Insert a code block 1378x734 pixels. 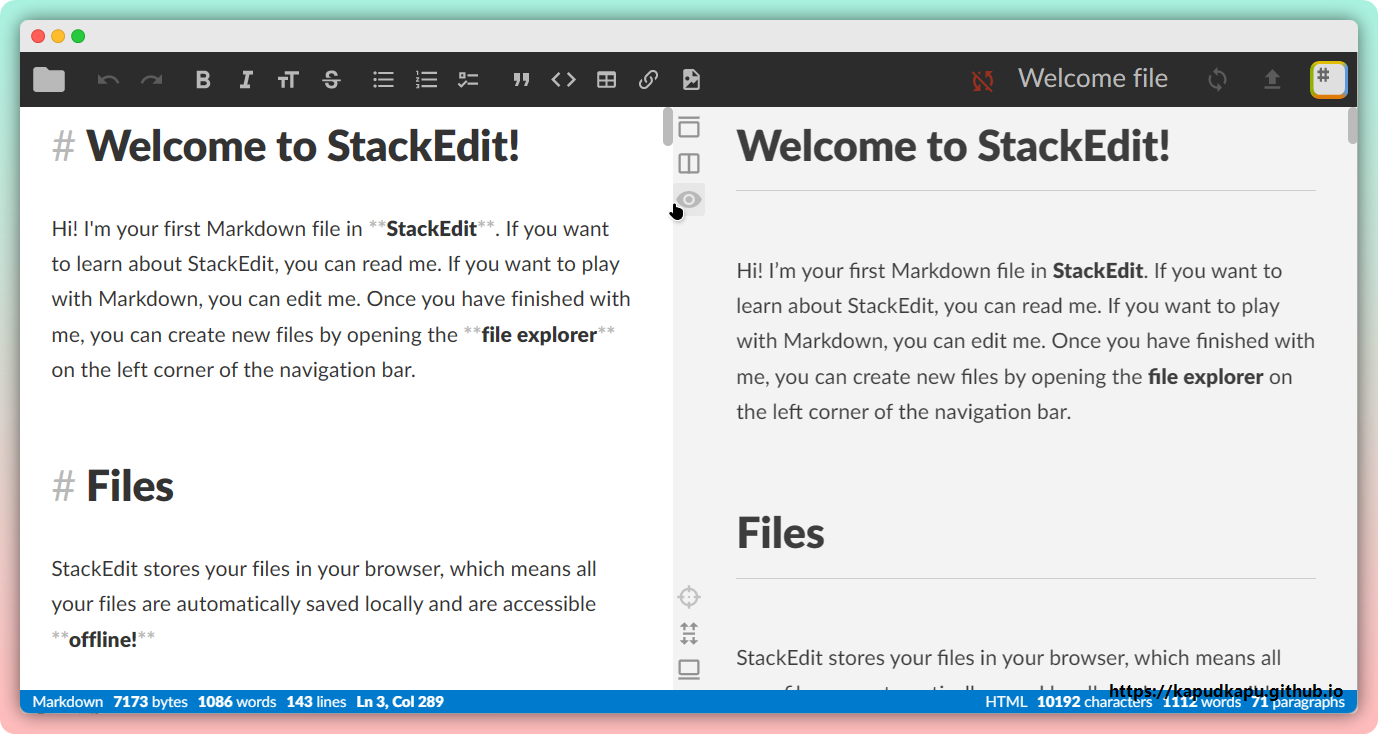(564, 80)
